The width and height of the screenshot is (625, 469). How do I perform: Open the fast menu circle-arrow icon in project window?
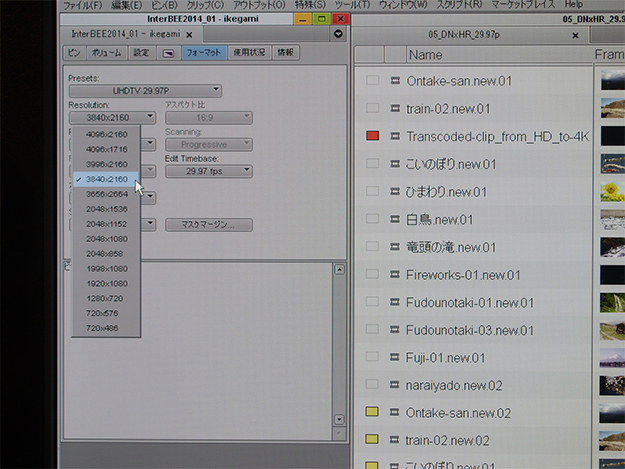[338, 34]
